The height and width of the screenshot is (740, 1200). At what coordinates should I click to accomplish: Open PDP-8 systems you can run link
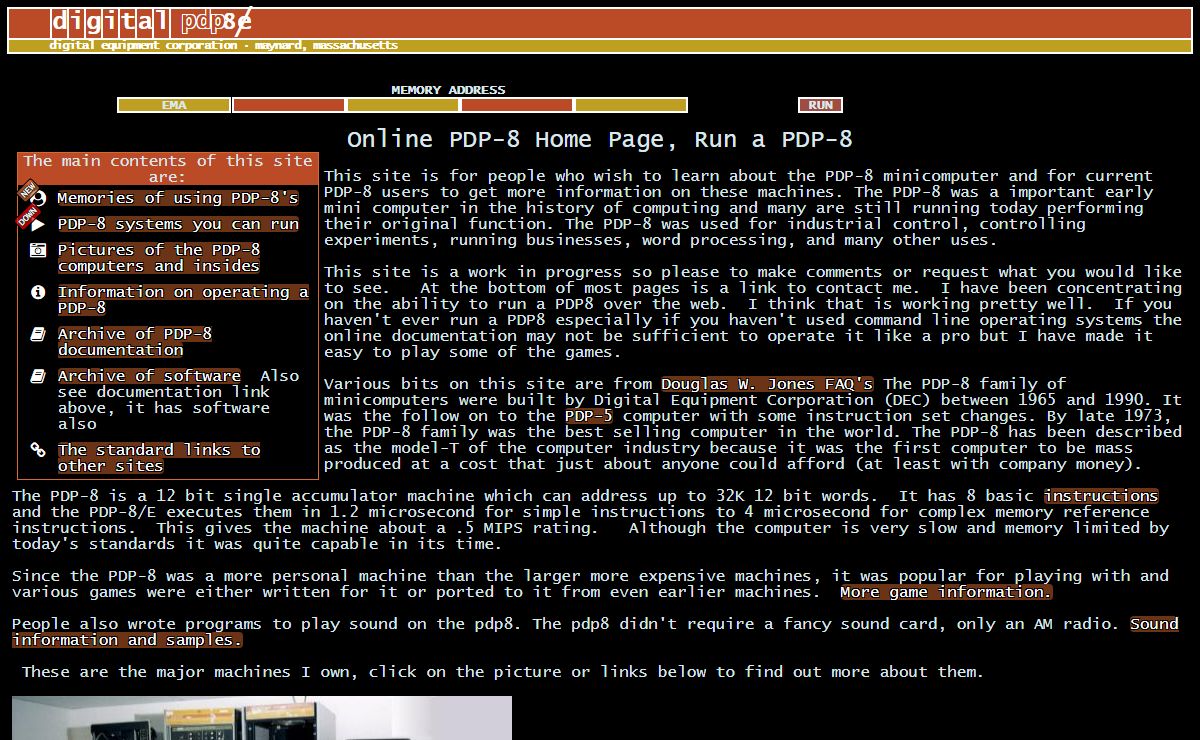178,224
